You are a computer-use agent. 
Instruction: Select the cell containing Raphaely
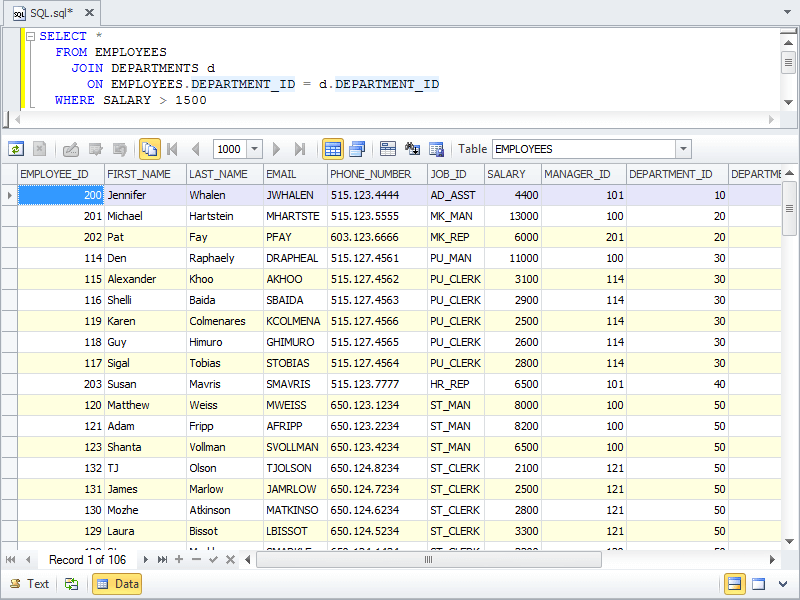click(225, 258)
